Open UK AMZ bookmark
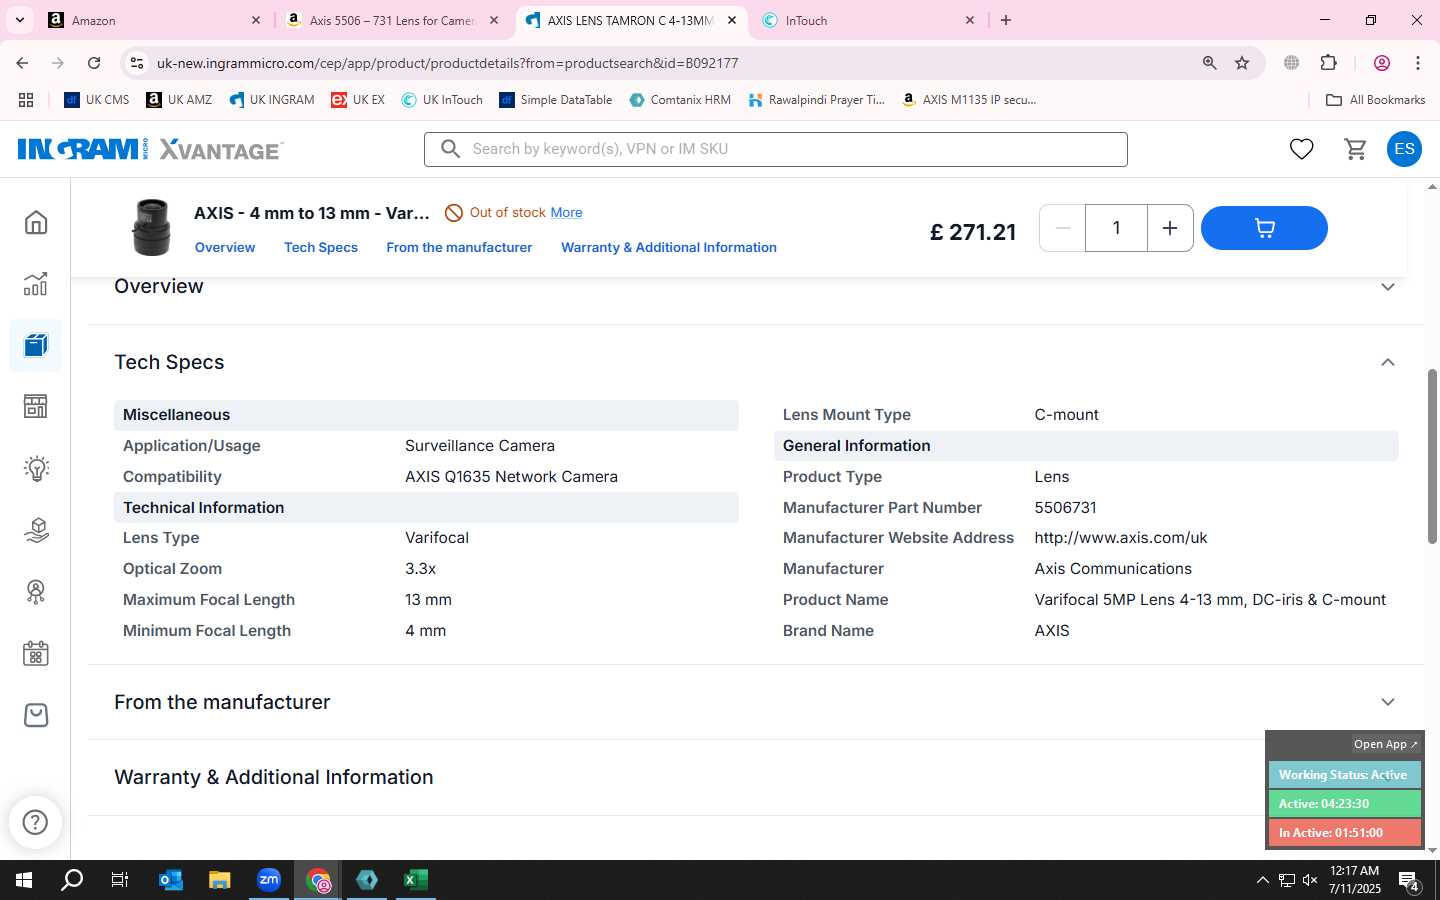The width and height of the screenshot is (1440, 900). click(x=179, y=100)
